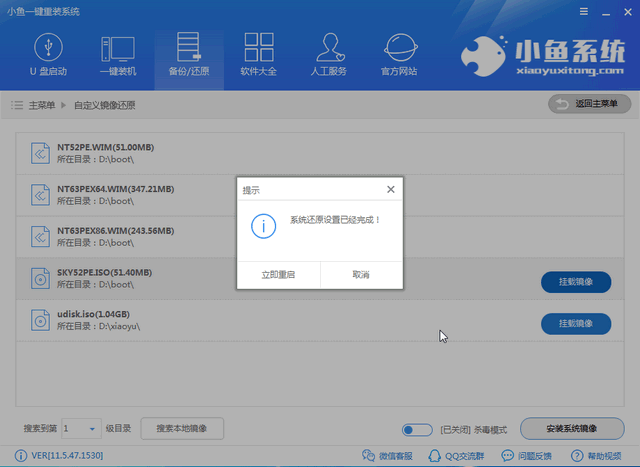The image size is (640, 467).
Task: Open the 软件大全 software grid icon
Action: (260, 54)
